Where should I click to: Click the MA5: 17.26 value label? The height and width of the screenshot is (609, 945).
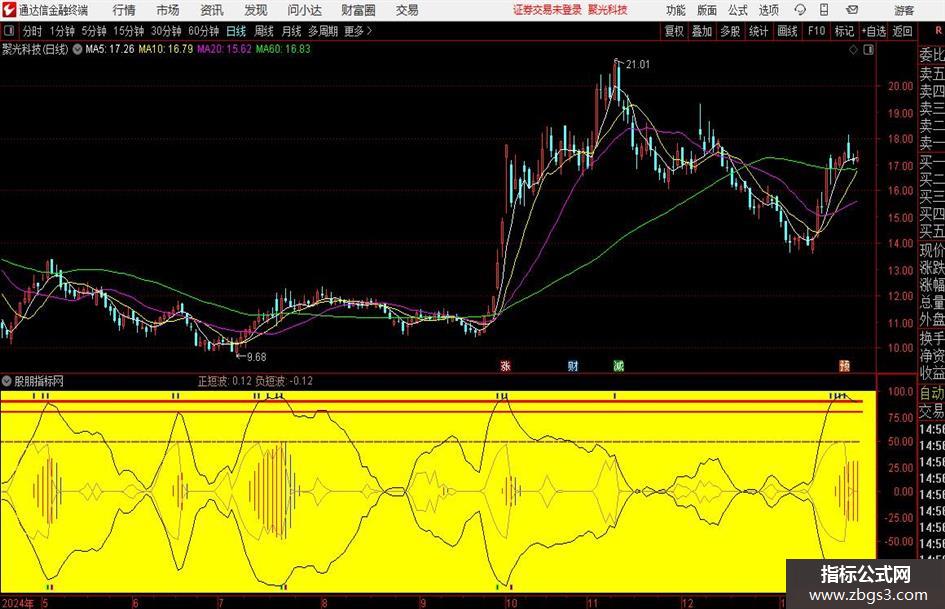(x=110, y=49)
